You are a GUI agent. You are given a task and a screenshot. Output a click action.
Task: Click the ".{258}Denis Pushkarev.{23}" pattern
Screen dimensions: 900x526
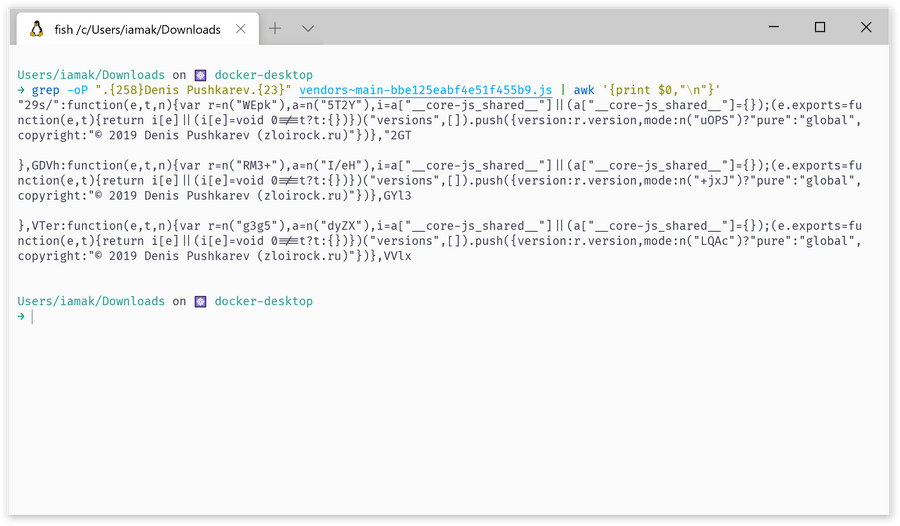click(193, 90)
